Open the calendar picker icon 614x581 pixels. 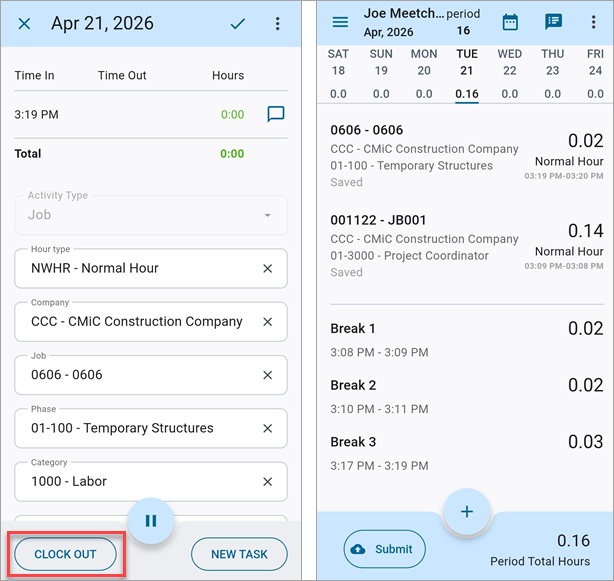point(510,22)
